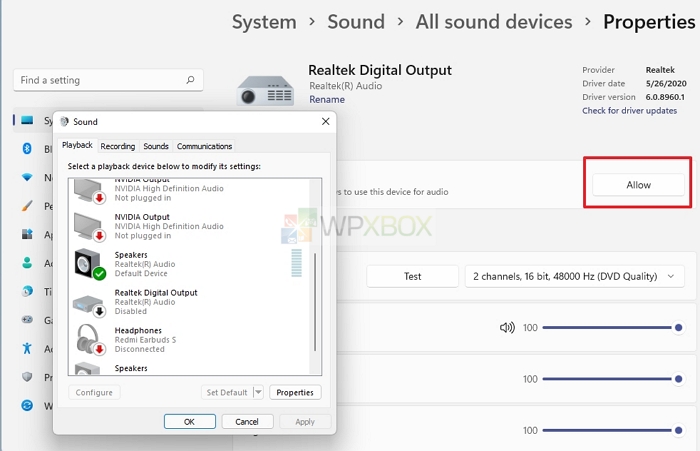Click the Rename link under Realtek(R) Audio
The image size is (700, 451).
point(327,100)
